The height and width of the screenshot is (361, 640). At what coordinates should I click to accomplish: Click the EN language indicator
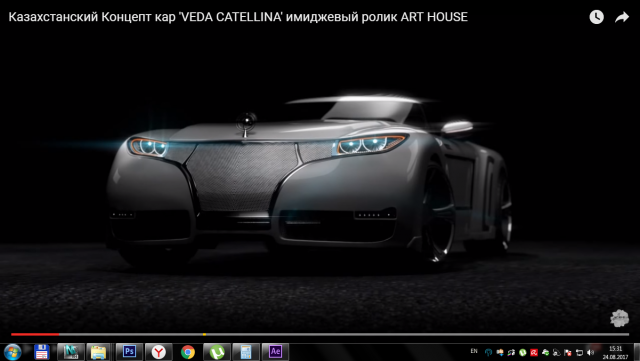[474, 351]
